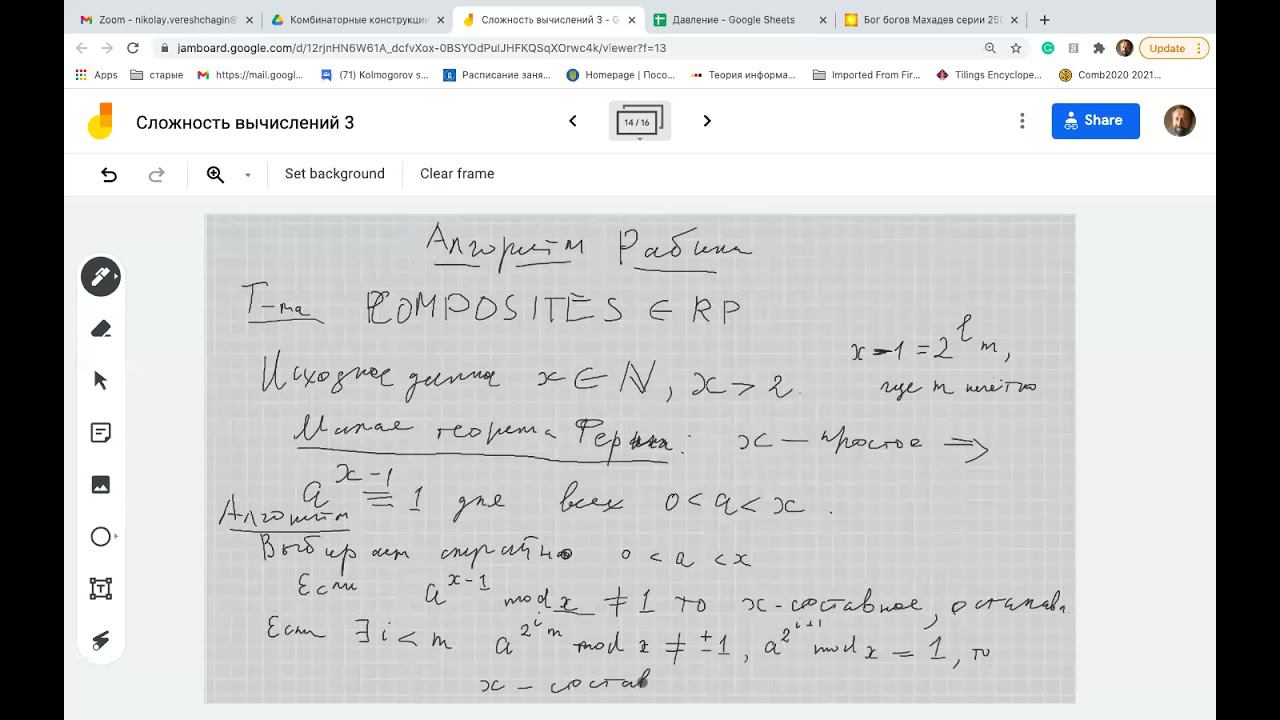Image resolution: width=1280 pixels, height=720 pixels.
Task: Select the Pen tool in sidebar
Action: click(100, 277)
